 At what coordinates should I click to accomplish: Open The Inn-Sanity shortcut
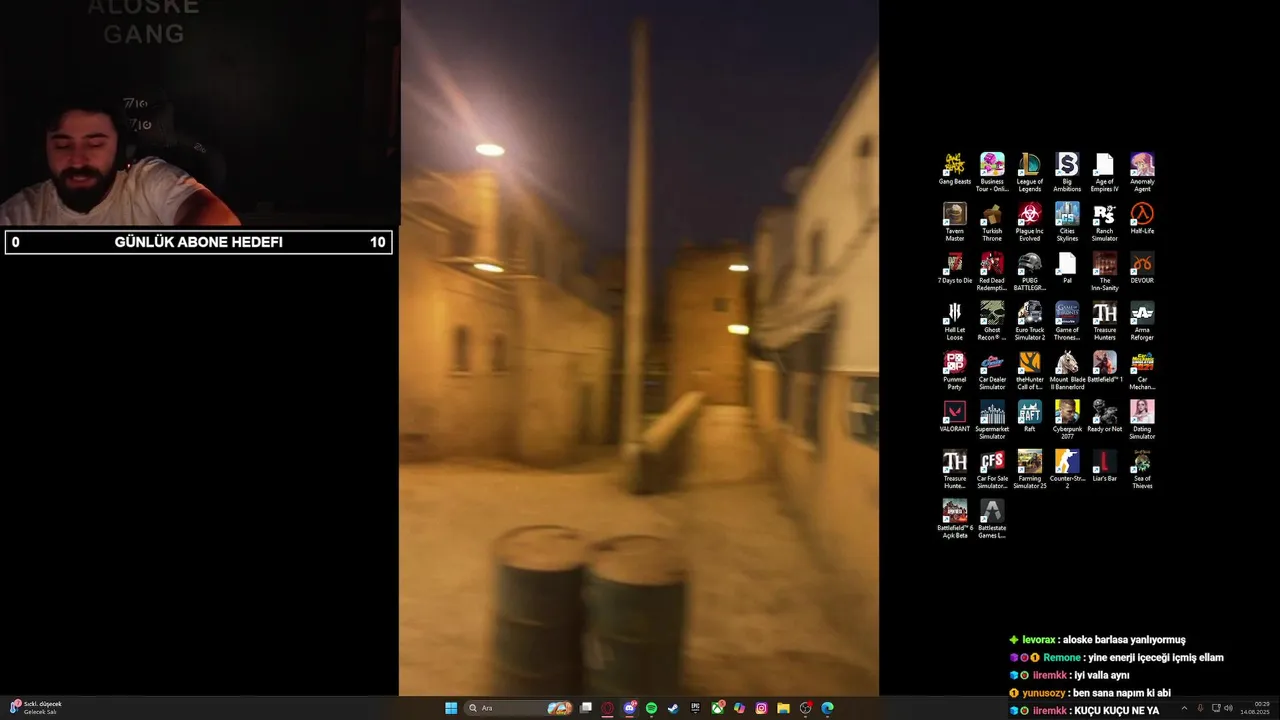pos(1104,271)
